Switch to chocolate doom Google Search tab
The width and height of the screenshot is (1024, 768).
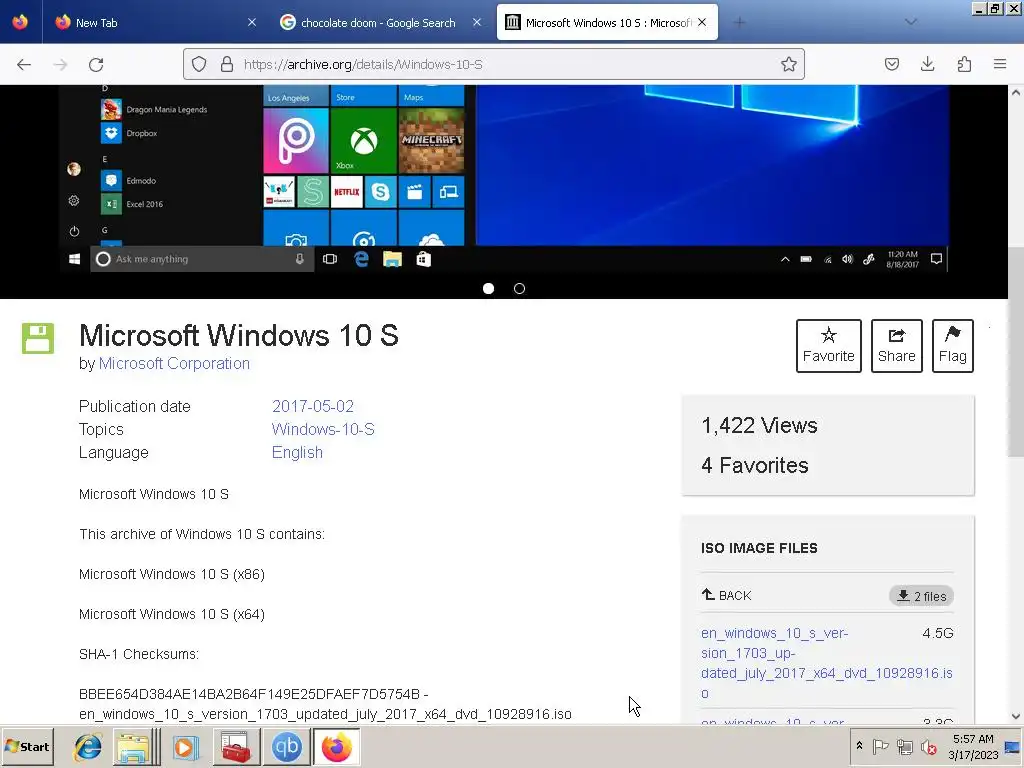(x=381, y=22)
